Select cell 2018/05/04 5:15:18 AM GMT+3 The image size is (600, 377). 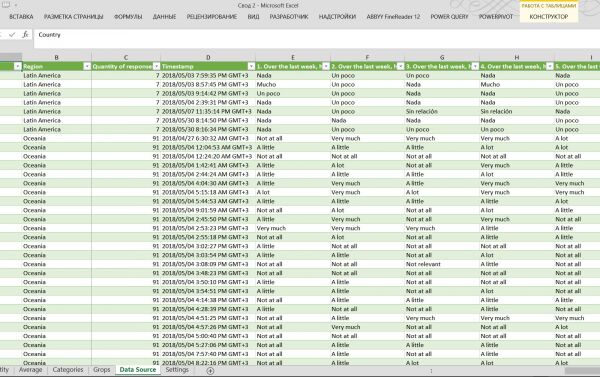coord(208,193)
